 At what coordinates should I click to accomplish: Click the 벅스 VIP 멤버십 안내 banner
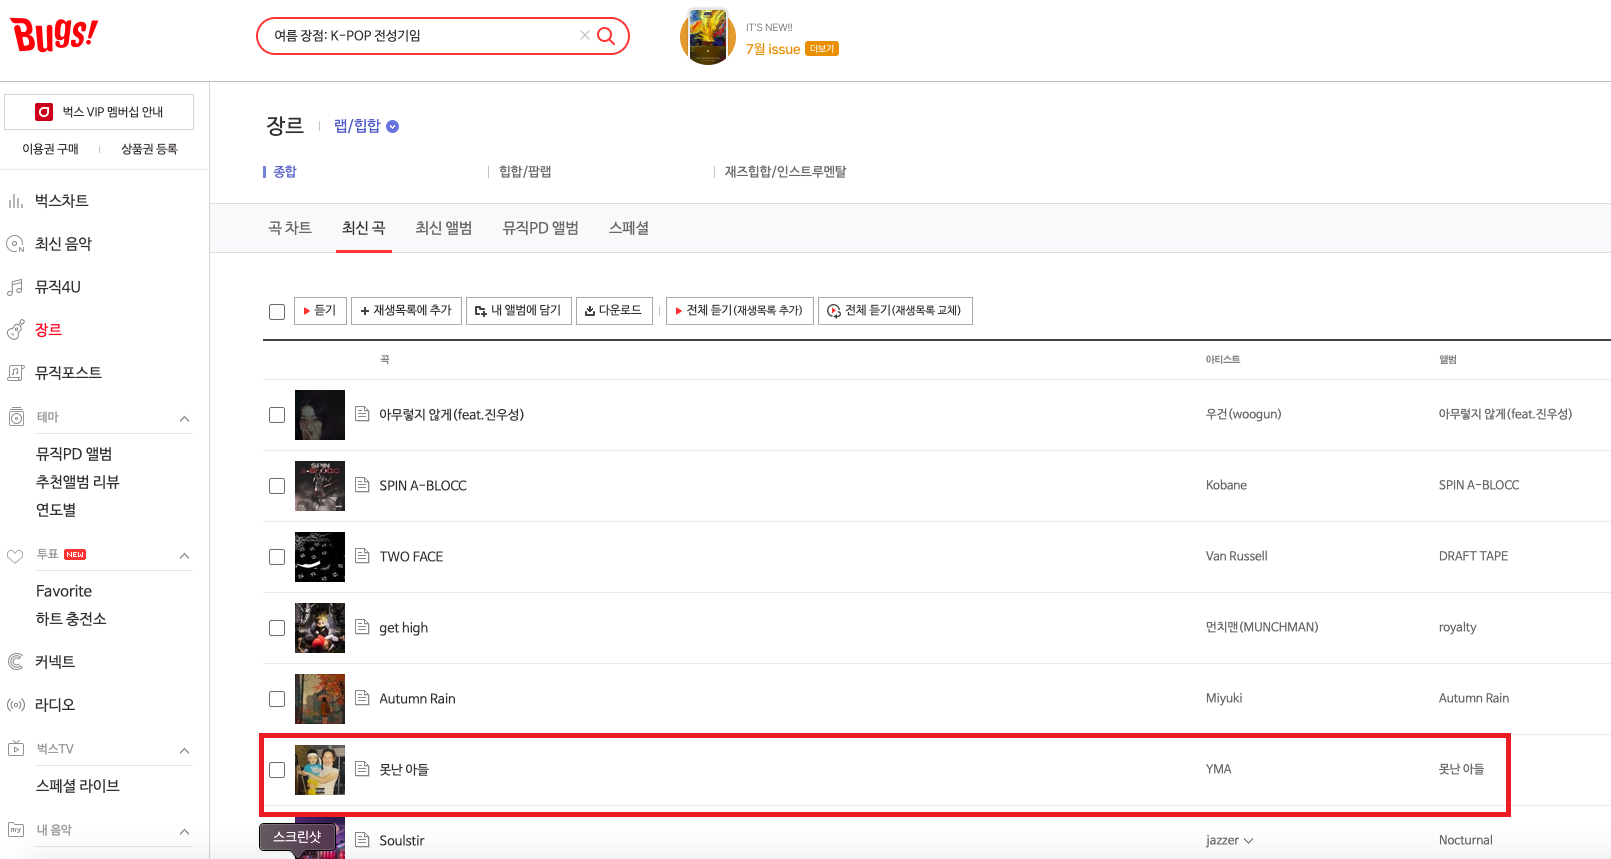(x=99, y=112)
